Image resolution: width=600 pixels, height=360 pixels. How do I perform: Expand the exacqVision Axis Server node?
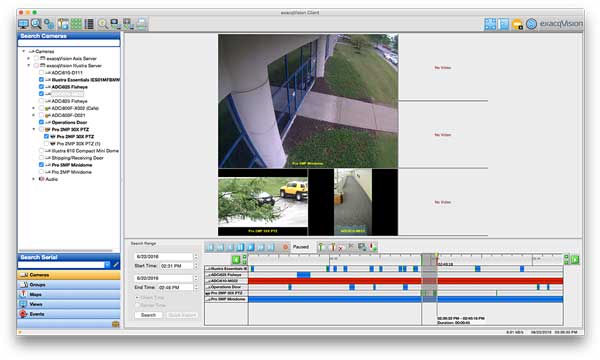click(29, 59)
